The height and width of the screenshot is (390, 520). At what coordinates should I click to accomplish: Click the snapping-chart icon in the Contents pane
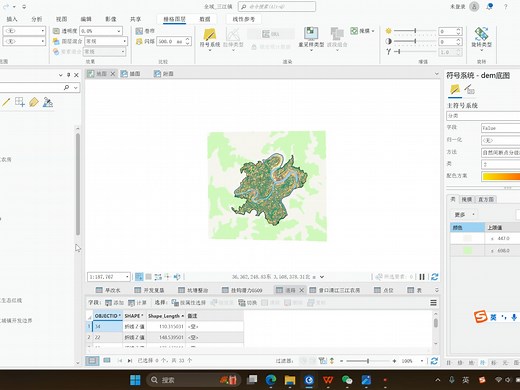click(48, 102)
